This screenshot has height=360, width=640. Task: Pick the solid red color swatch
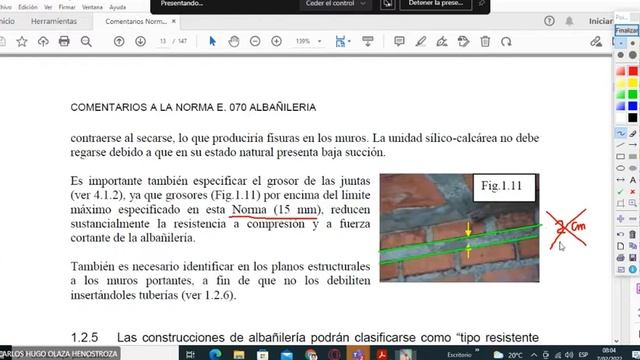tap(633, 71)
